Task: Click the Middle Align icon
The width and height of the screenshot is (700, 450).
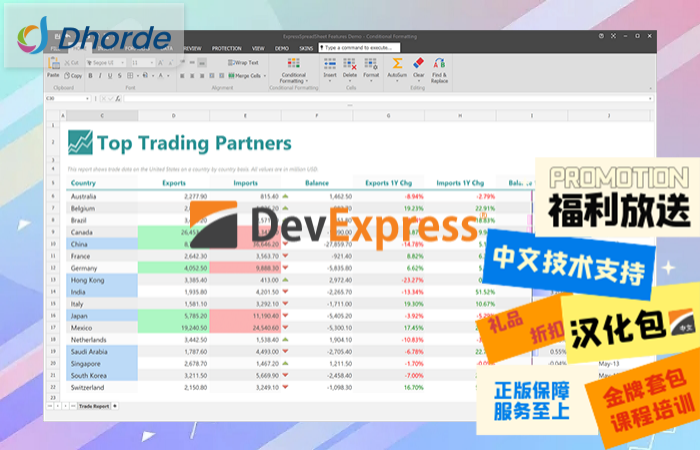Action: tap(192, 62)
